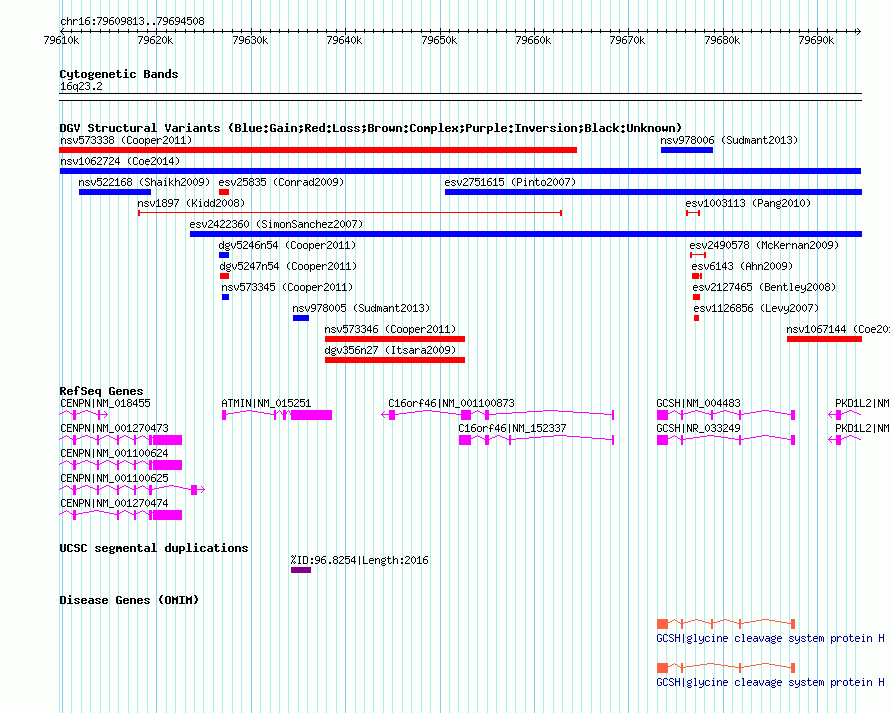Image resolution: width=890 pixels, height=713 pixels.
Task: Click the nsv522168 (Shaikh2009) label
Action: click(x=144, y=182)
